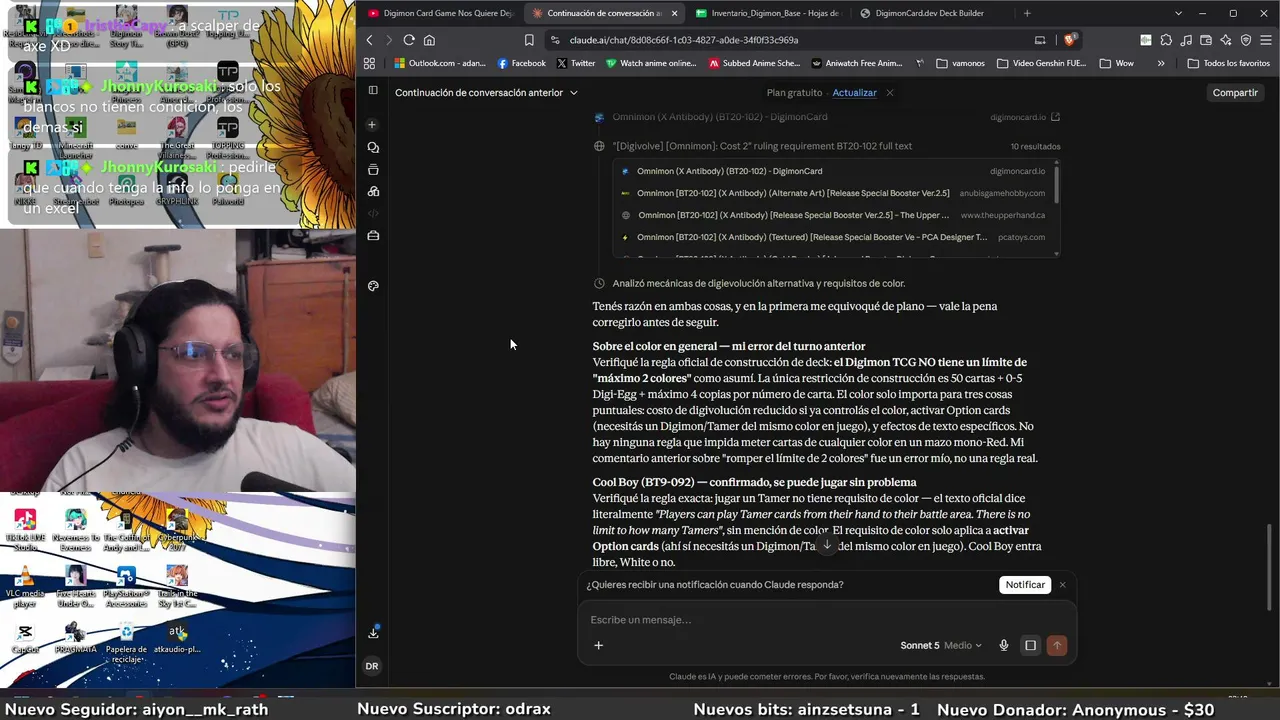Open the 'Subbed Anime Sche...' bookmark
Viewport: 1280px width, 720px height.
pyautogui.click(x=754, y=63)
